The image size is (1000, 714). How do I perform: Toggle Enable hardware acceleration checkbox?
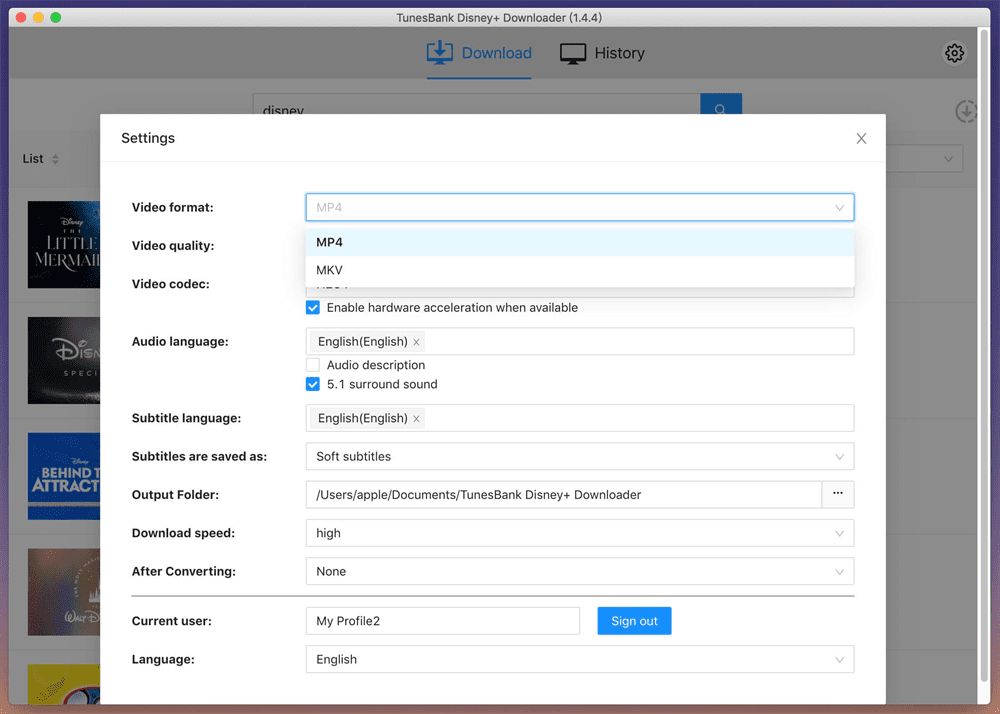[x=312, y=308]
